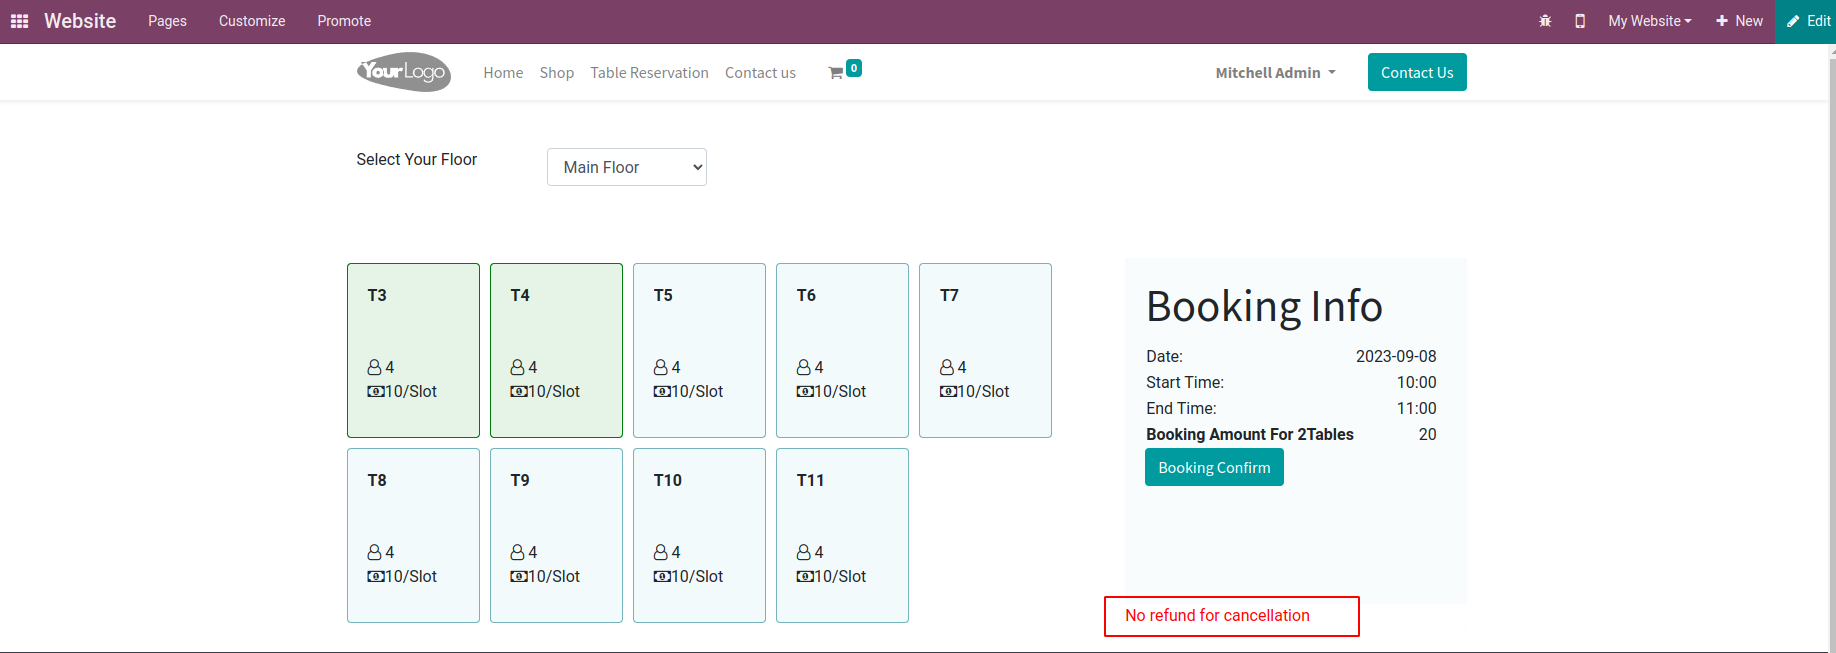Expand the Mitchell Admin user menu

point(1275,73)
